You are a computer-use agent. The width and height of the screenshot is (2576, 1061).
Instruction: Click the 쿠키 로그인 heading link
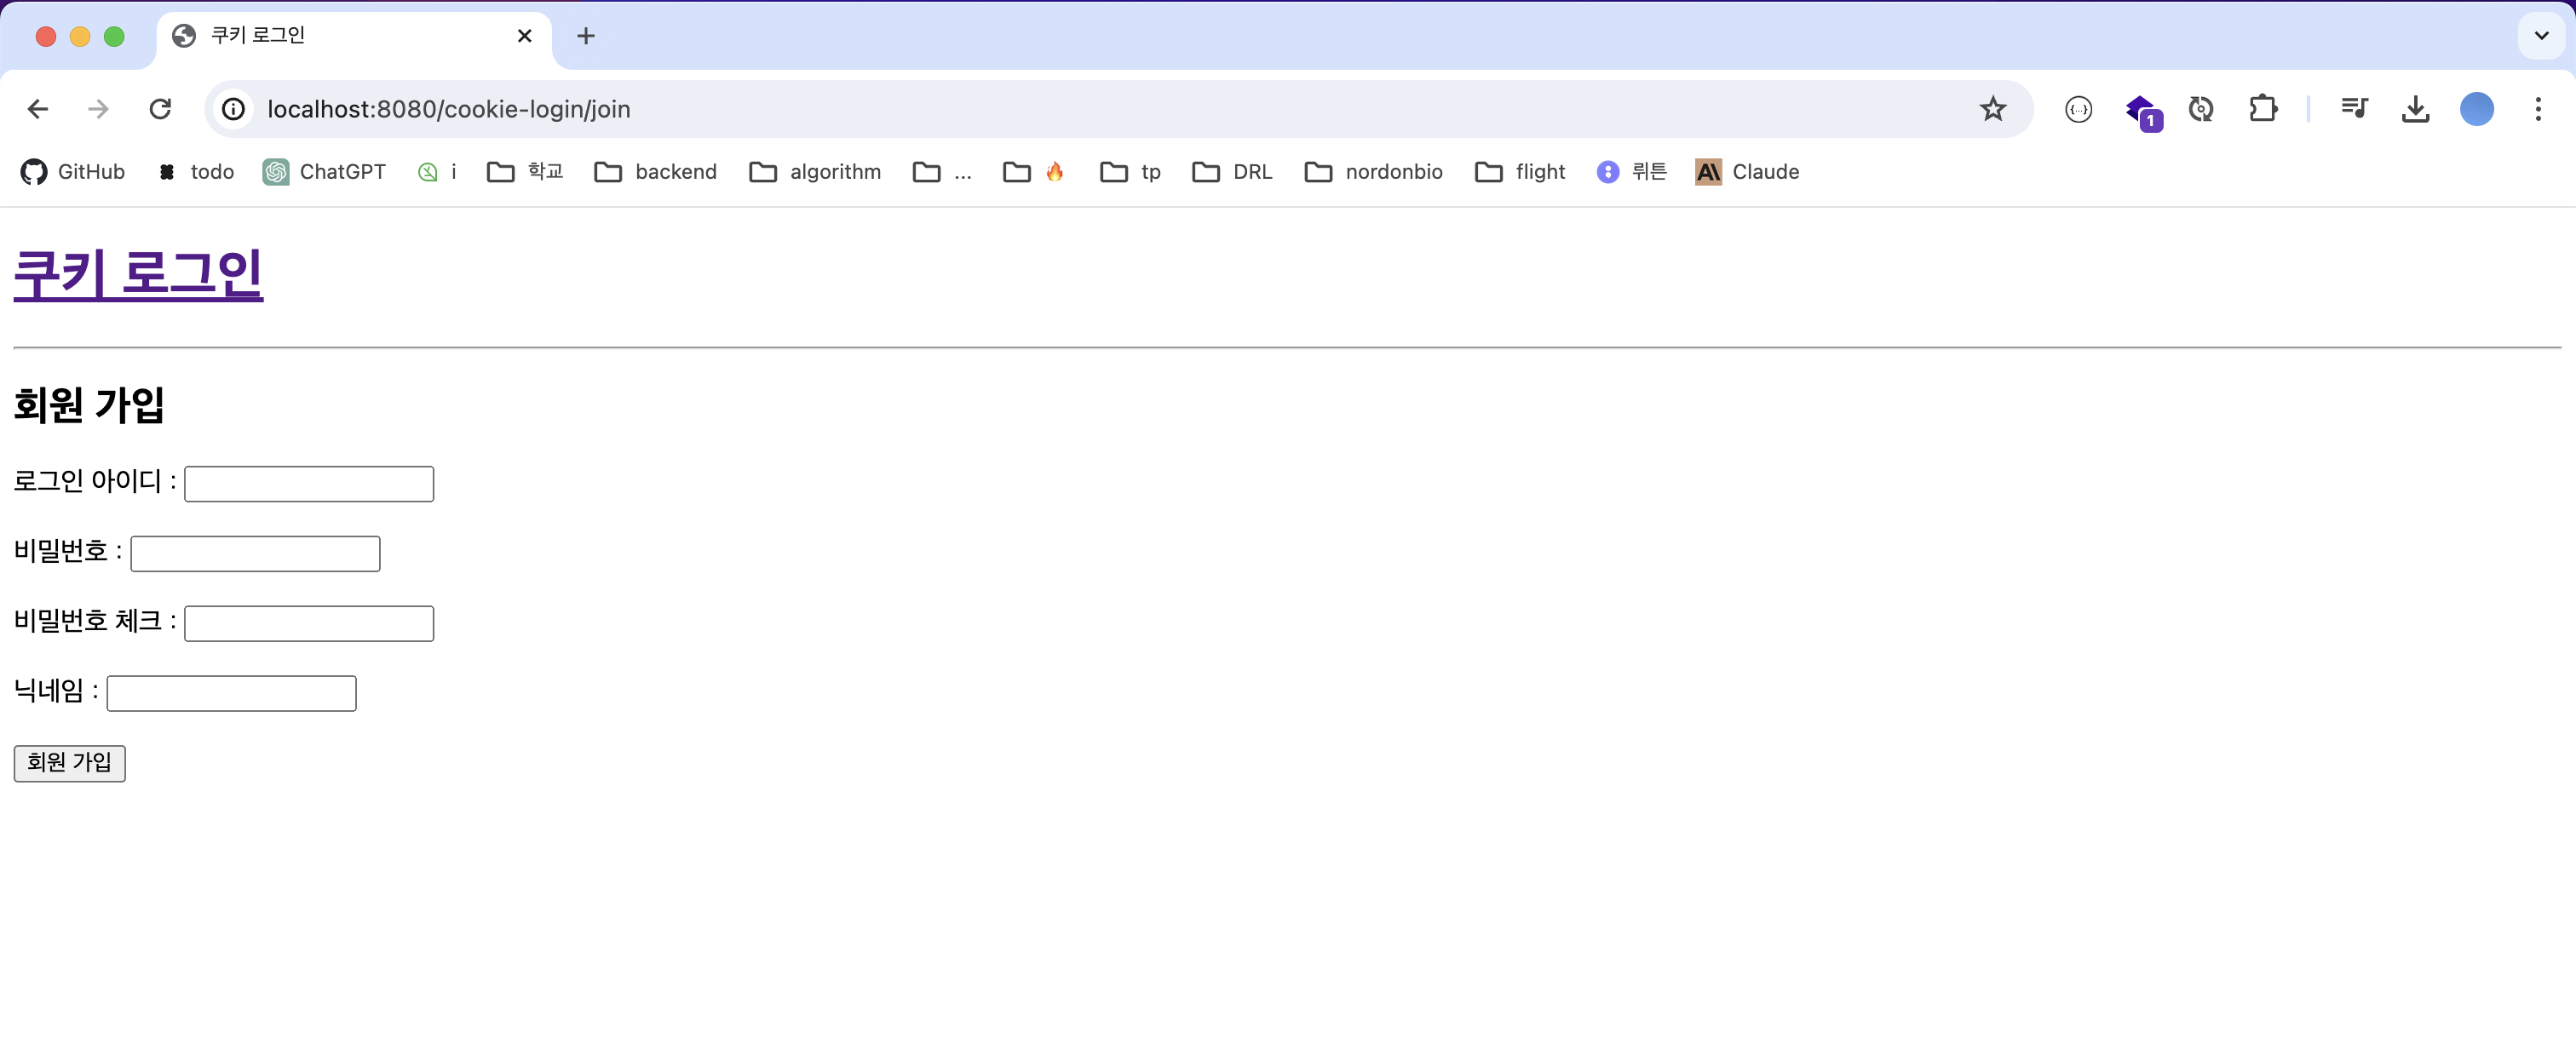pyautogui.click(x=138, y=274)
